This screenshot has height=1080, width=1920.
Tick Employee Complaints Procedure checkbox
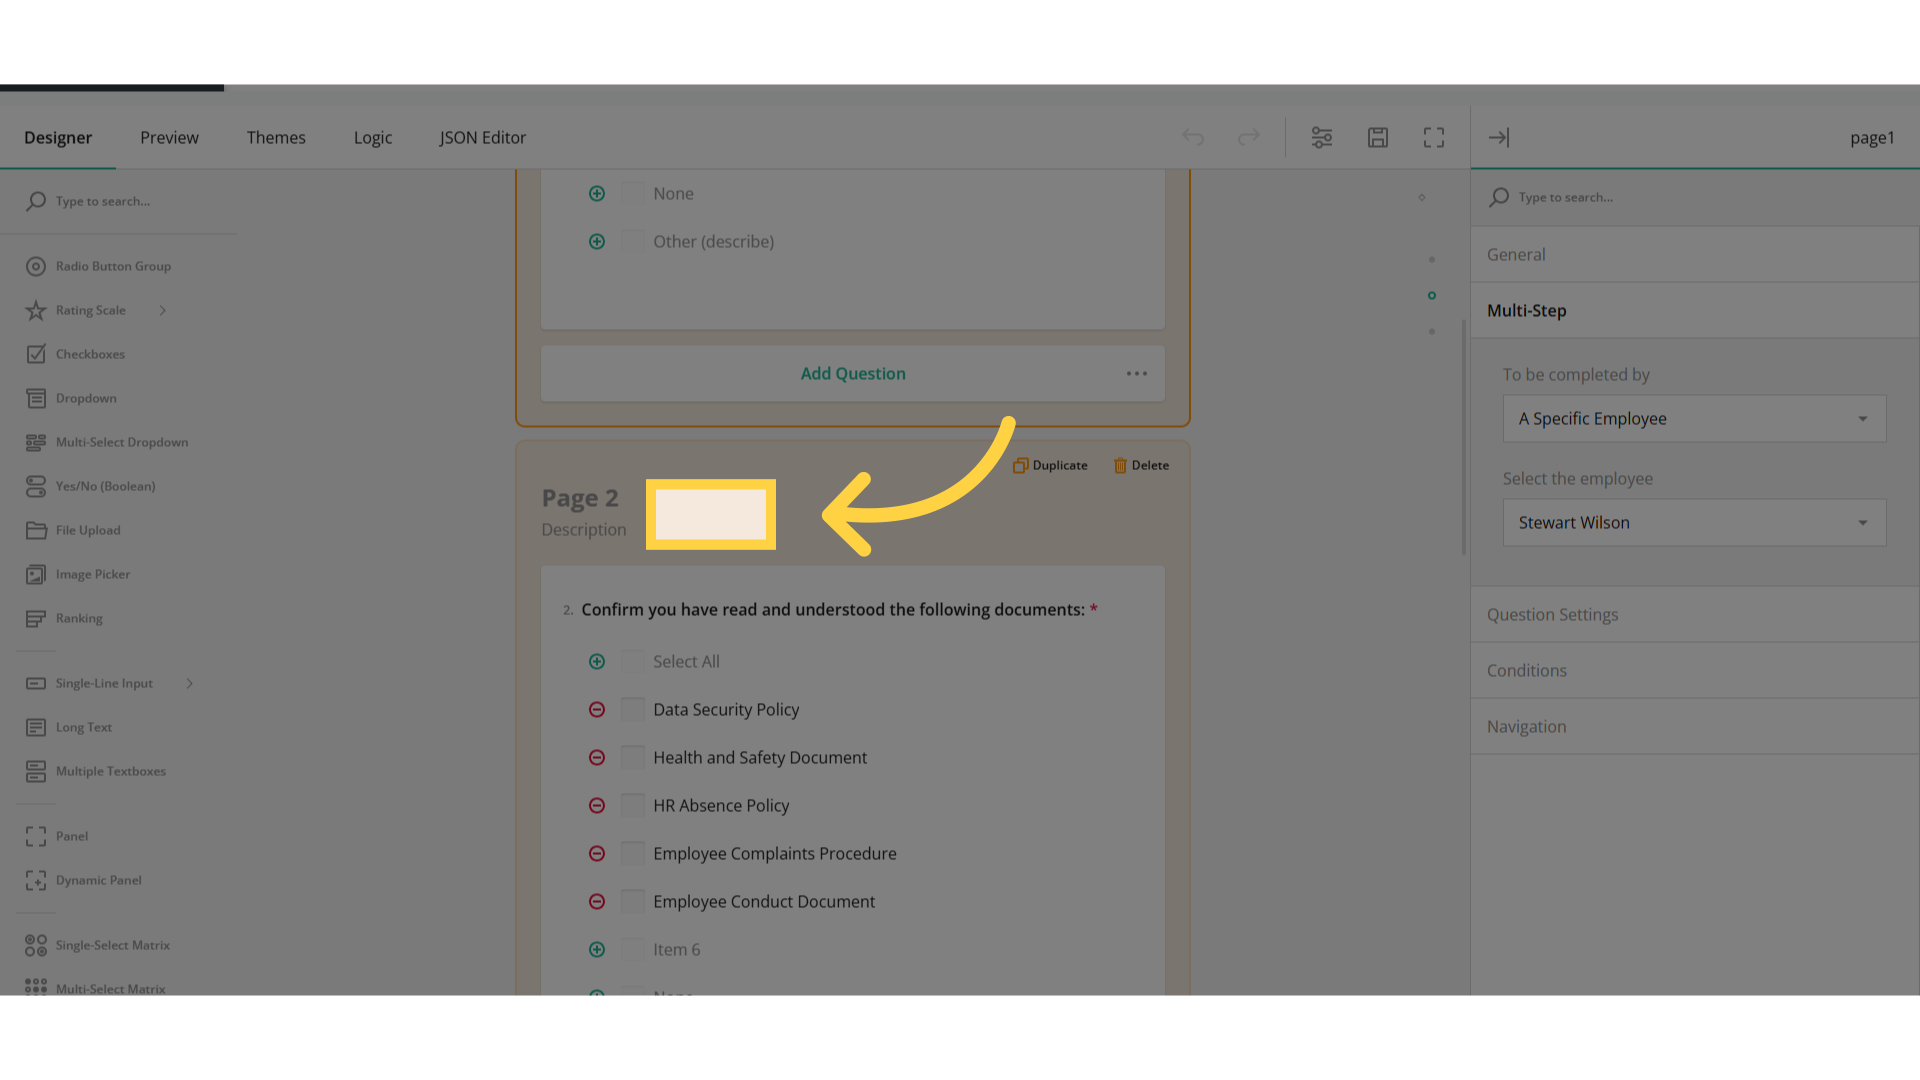pyautogui.click(x=633, y=853)
